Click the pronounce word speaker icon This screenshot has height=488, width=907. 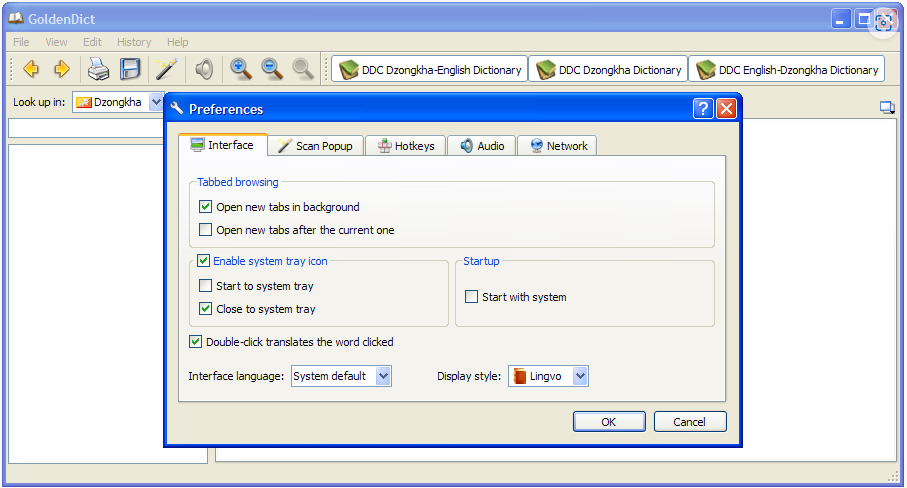(x=204, y=69)
